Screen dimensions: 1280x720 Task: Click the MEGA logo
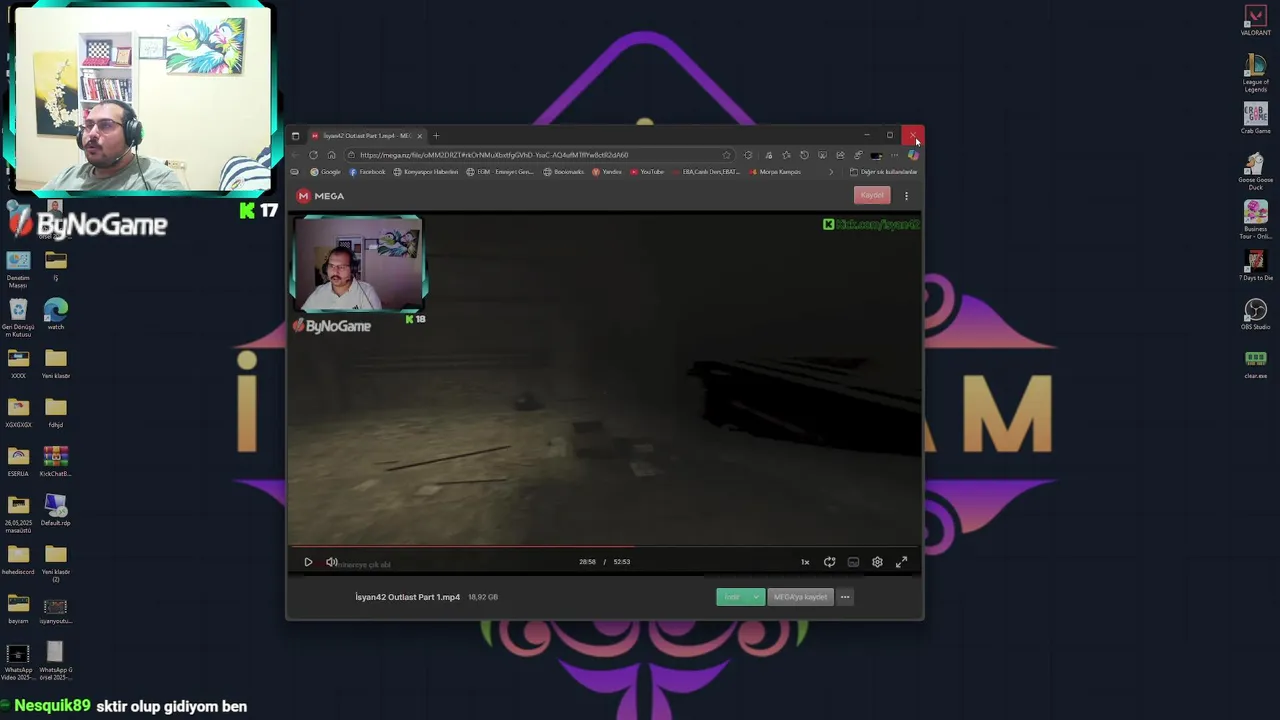(321, 196)
